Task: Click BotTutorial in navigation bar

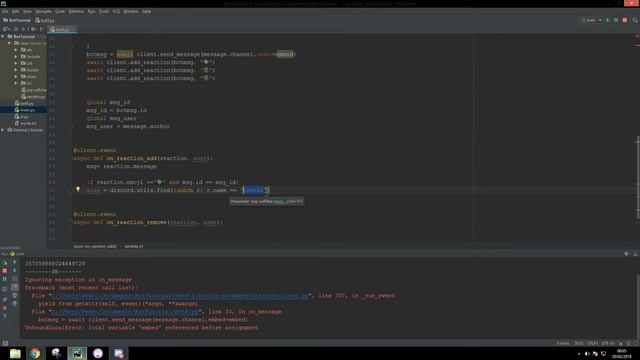Action: 17,20
